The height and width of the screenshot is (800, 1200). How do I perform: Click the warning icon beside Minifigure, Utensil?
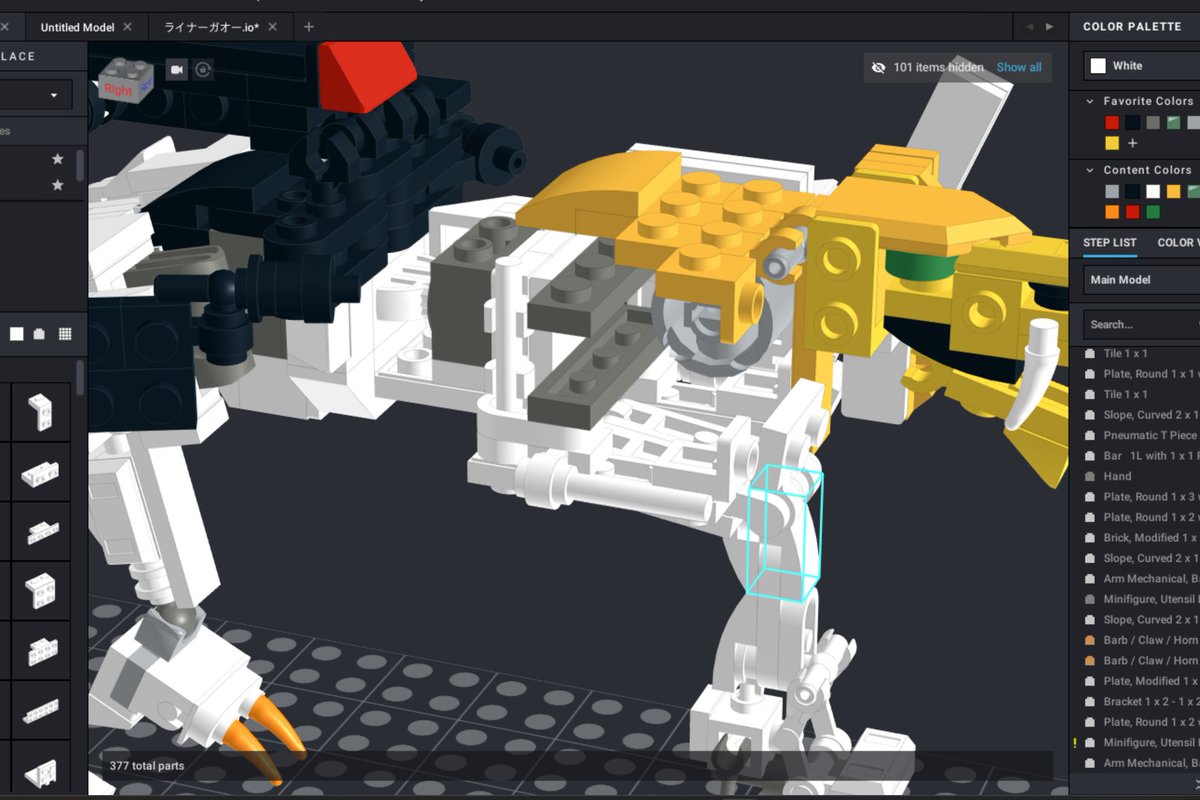coord(1075,743)
